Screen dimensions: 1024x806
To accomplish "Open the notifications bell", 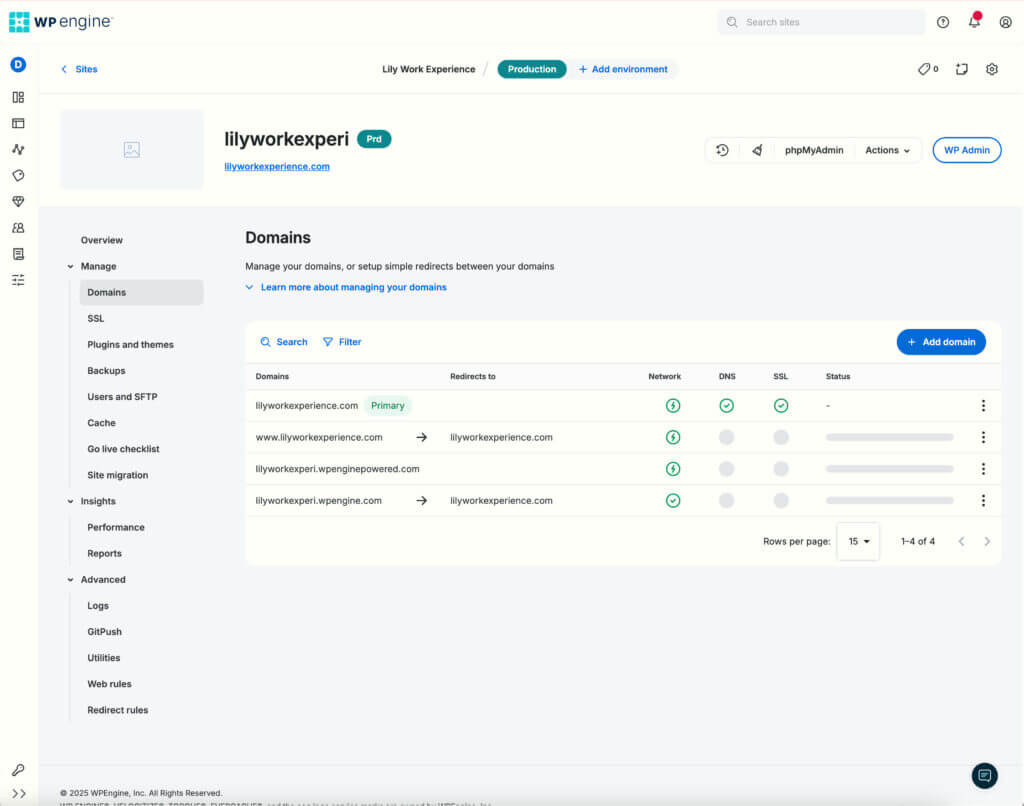I will tap(974, 21).
